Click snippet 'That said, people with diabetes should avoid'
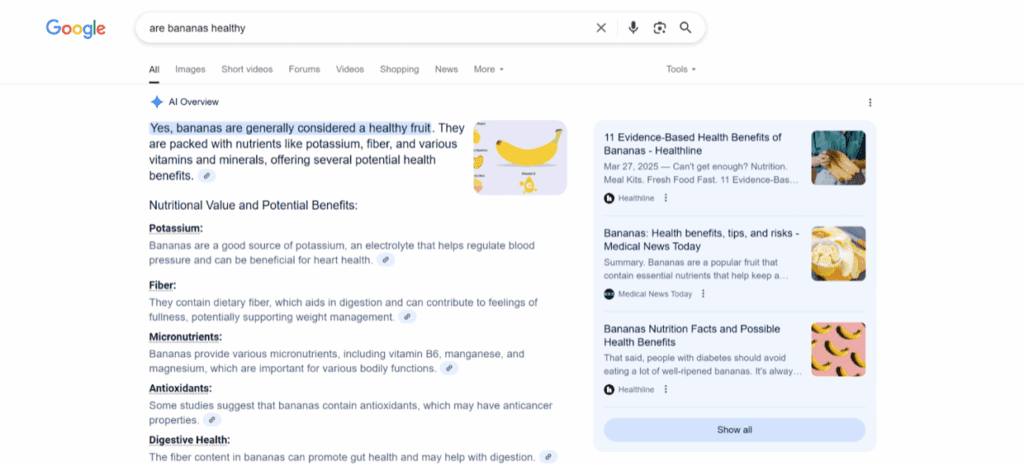Image resolution: width=1024 pixels, height=467 pixels. click(703, 364)
